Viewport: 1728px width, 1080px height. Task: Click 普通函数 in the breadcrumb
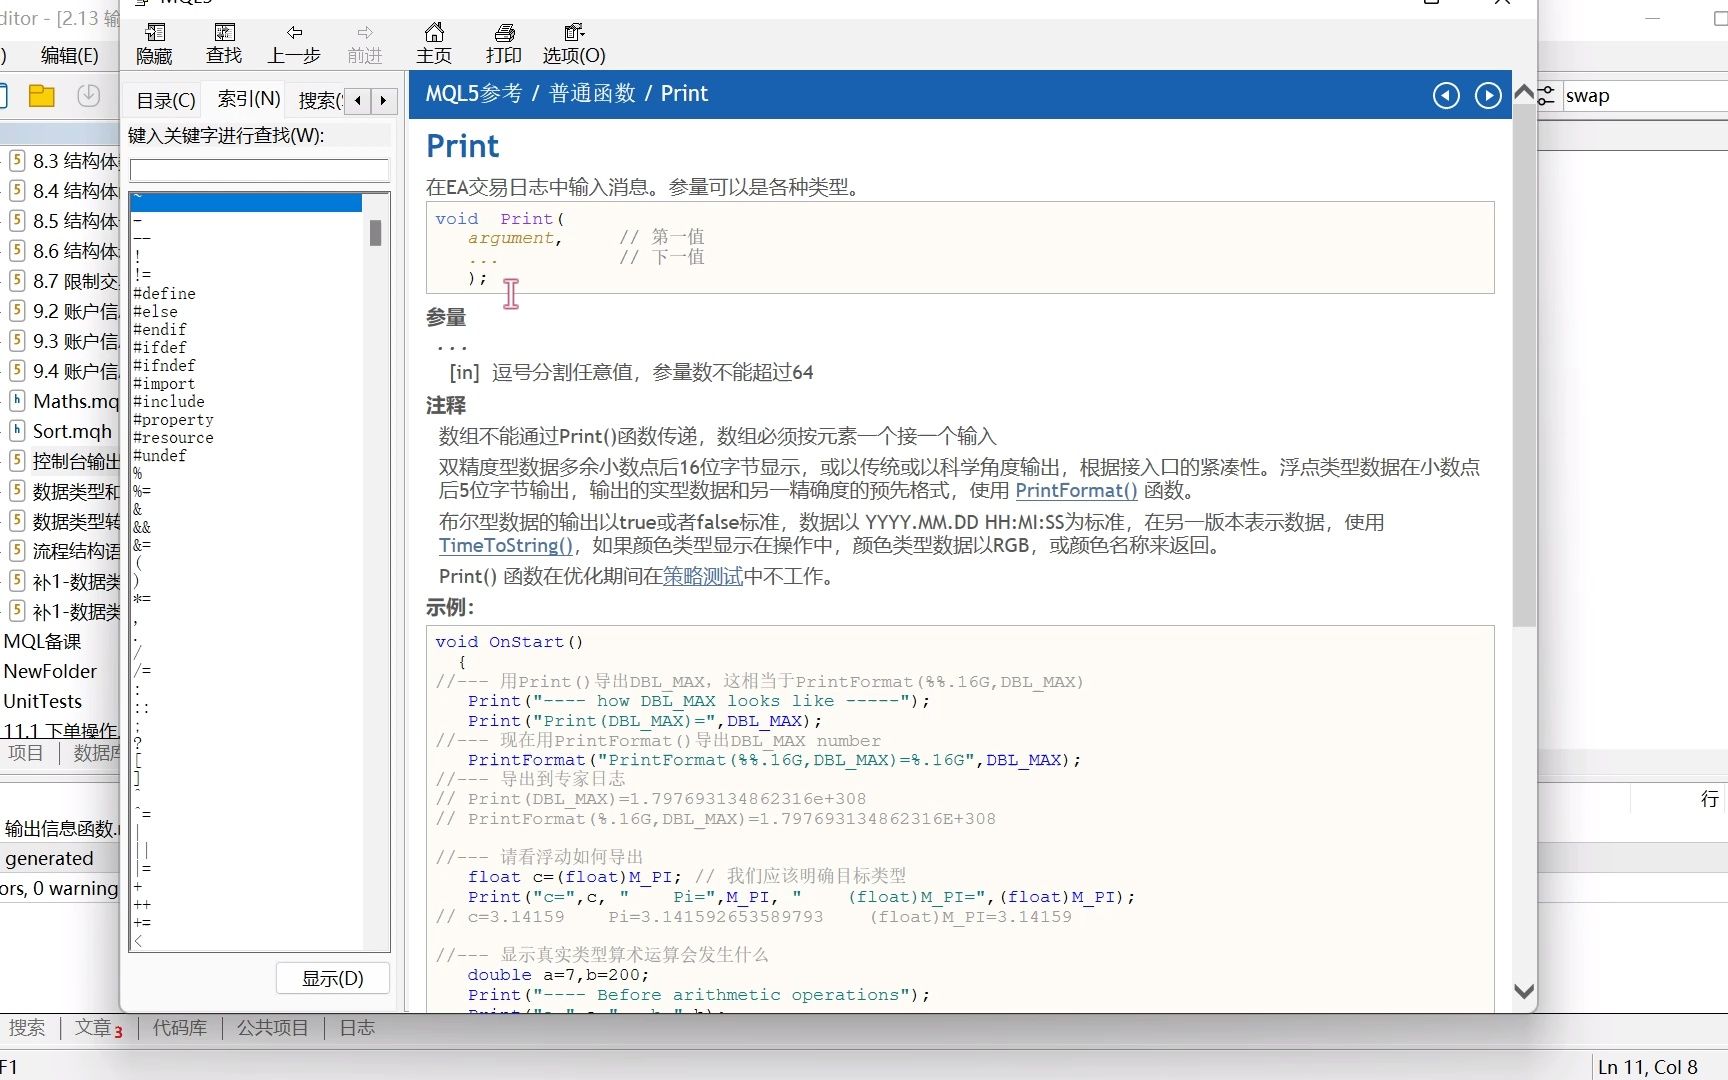[x=592, y=94]
